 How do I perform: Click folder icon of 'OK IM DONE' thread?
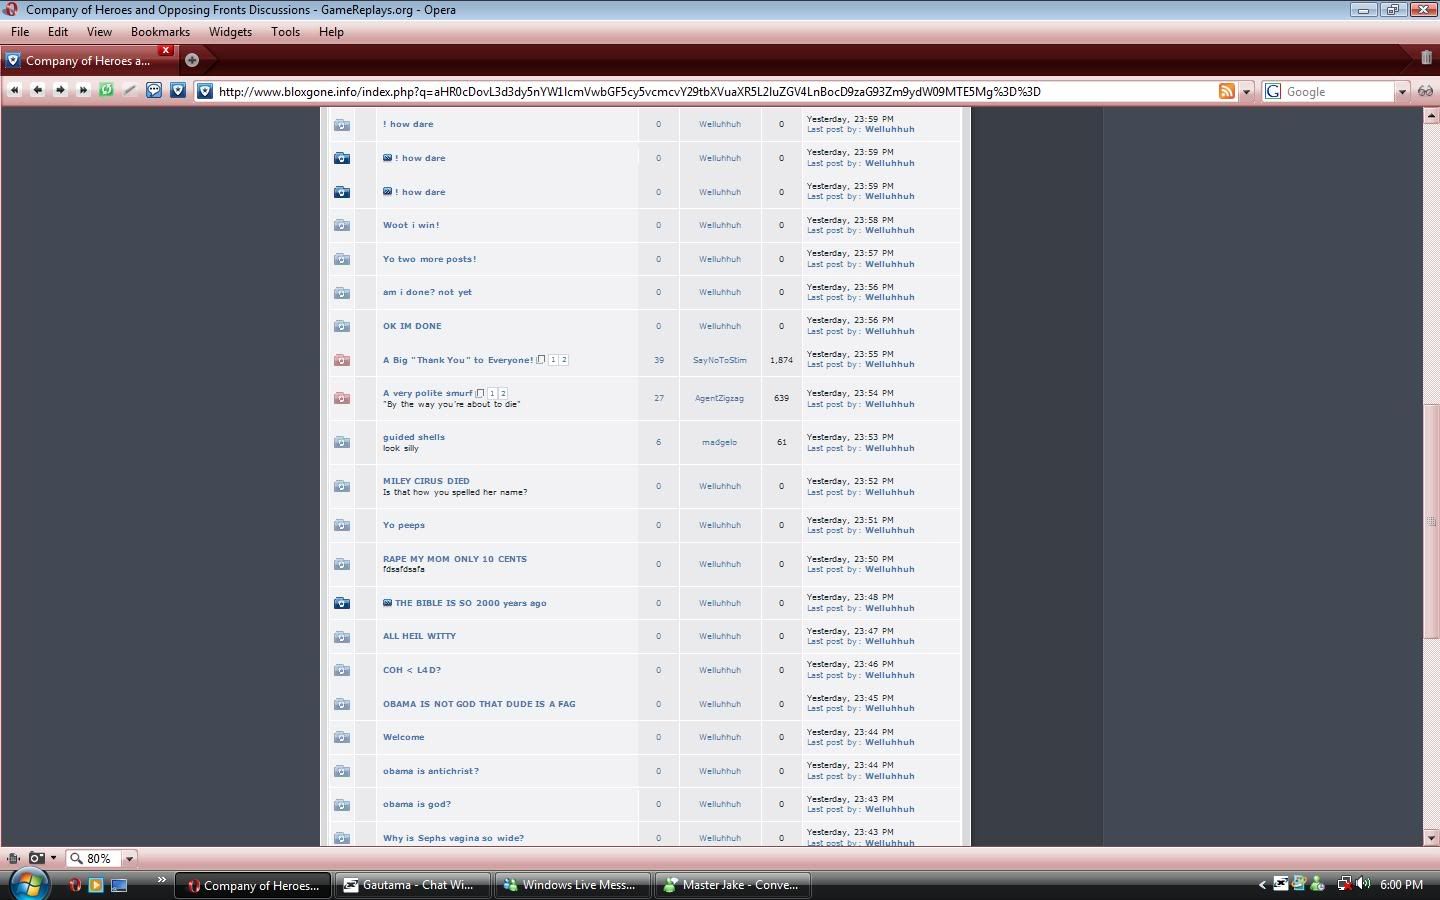[342, 326]
